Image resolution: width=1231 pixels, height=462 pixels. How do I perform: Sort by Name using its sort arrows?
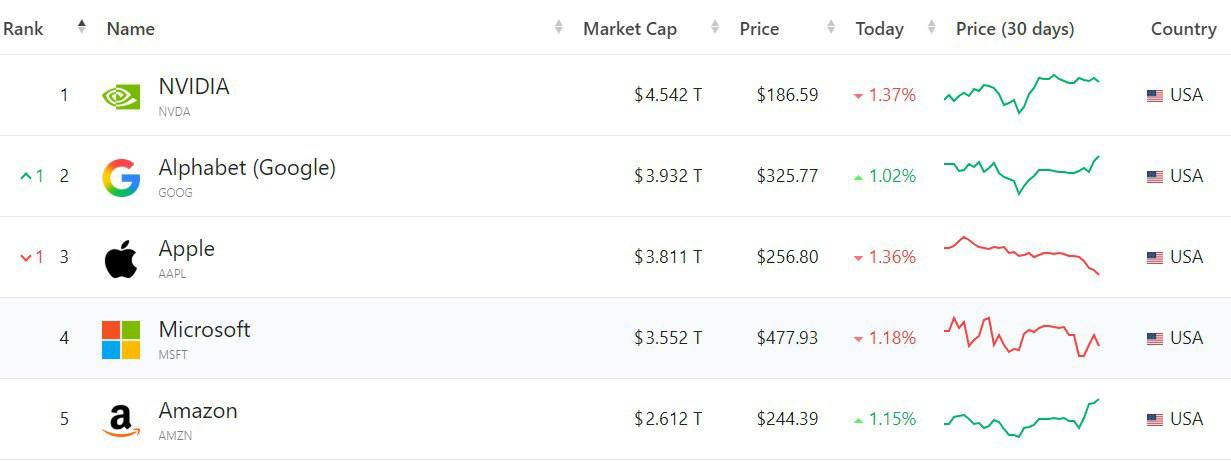coord(559,28)
